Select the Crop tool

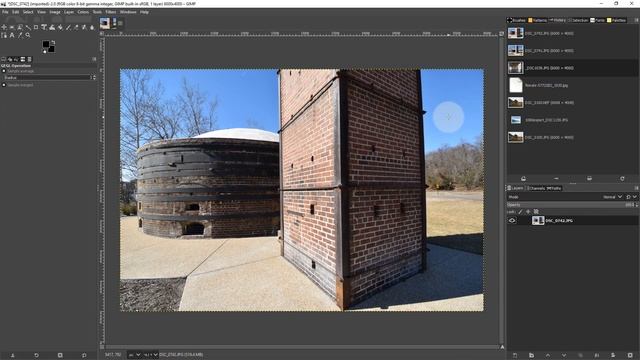click(36, 27)
